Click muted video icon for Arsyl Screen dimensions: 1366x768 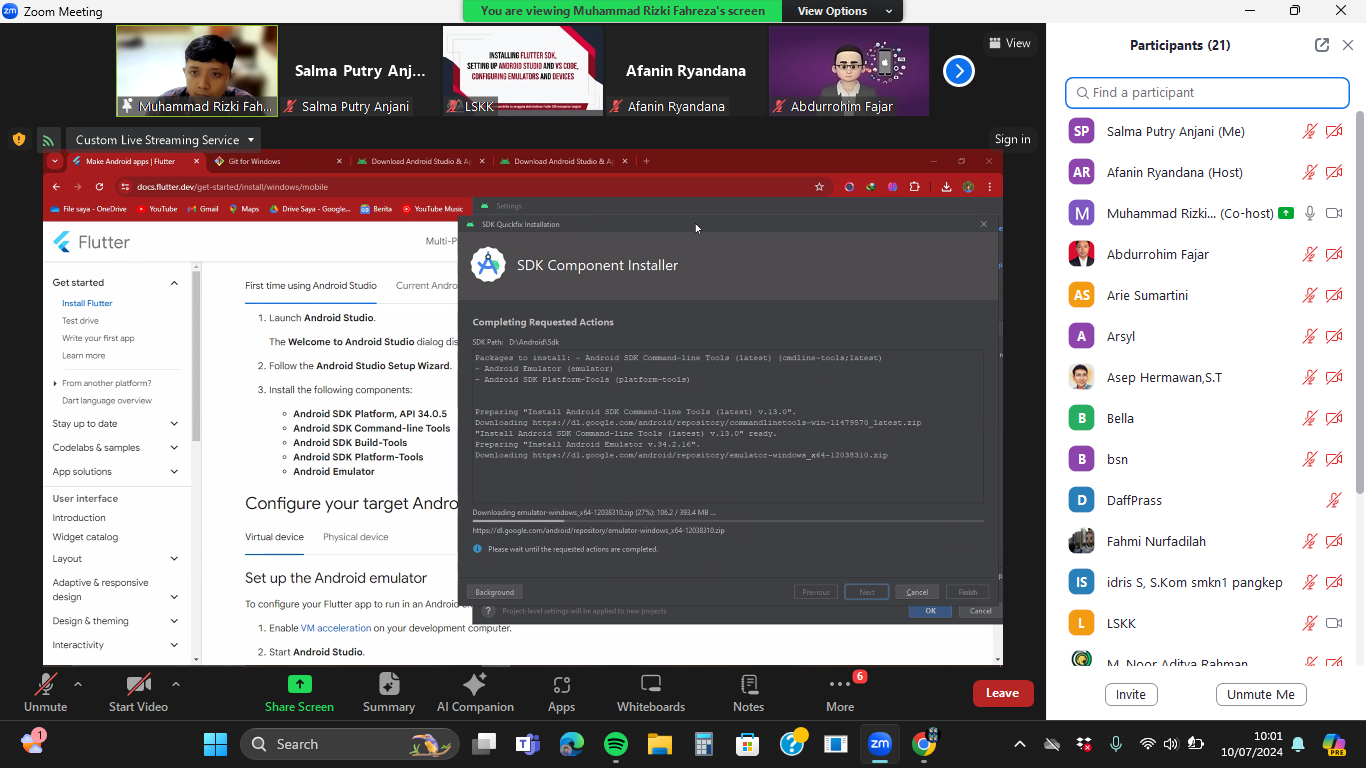click(x=1334, y=336)
